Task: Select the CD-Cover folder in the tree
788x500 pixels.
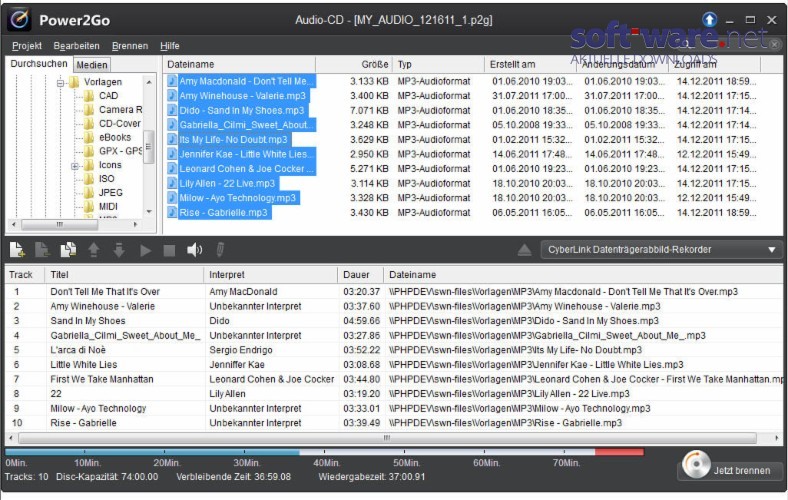Action: pyautogui.click(x=120, y=124)
